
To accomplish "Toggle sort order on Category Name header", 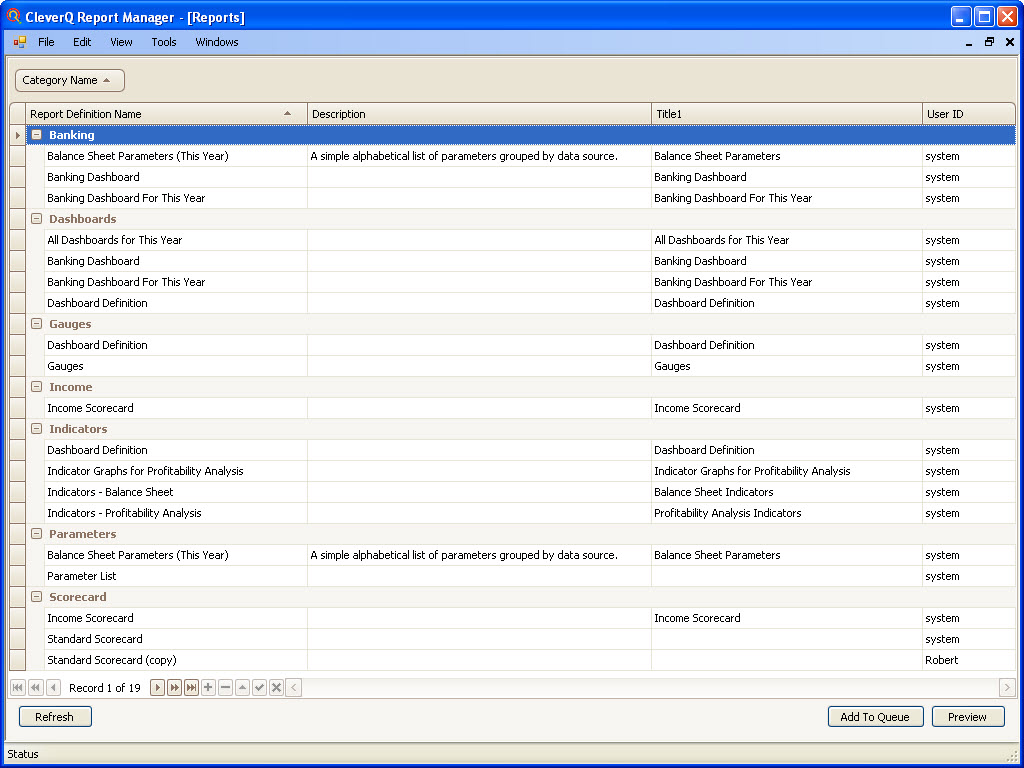I will (x=67, y=80).
